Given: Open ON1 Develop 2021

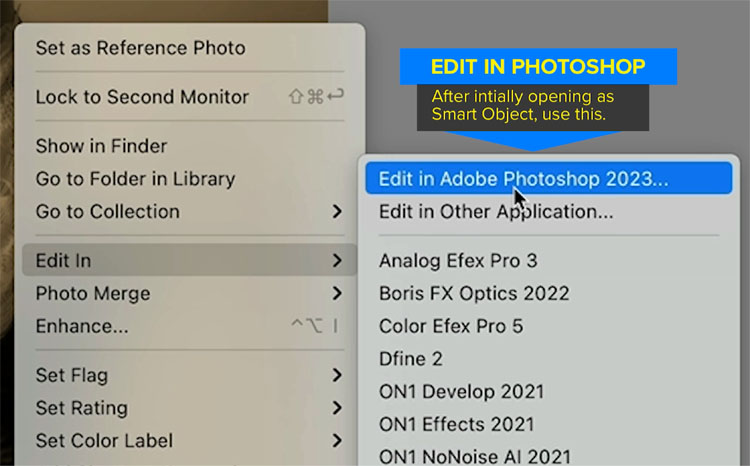Looking at the screenshot, I should [549, 391].
